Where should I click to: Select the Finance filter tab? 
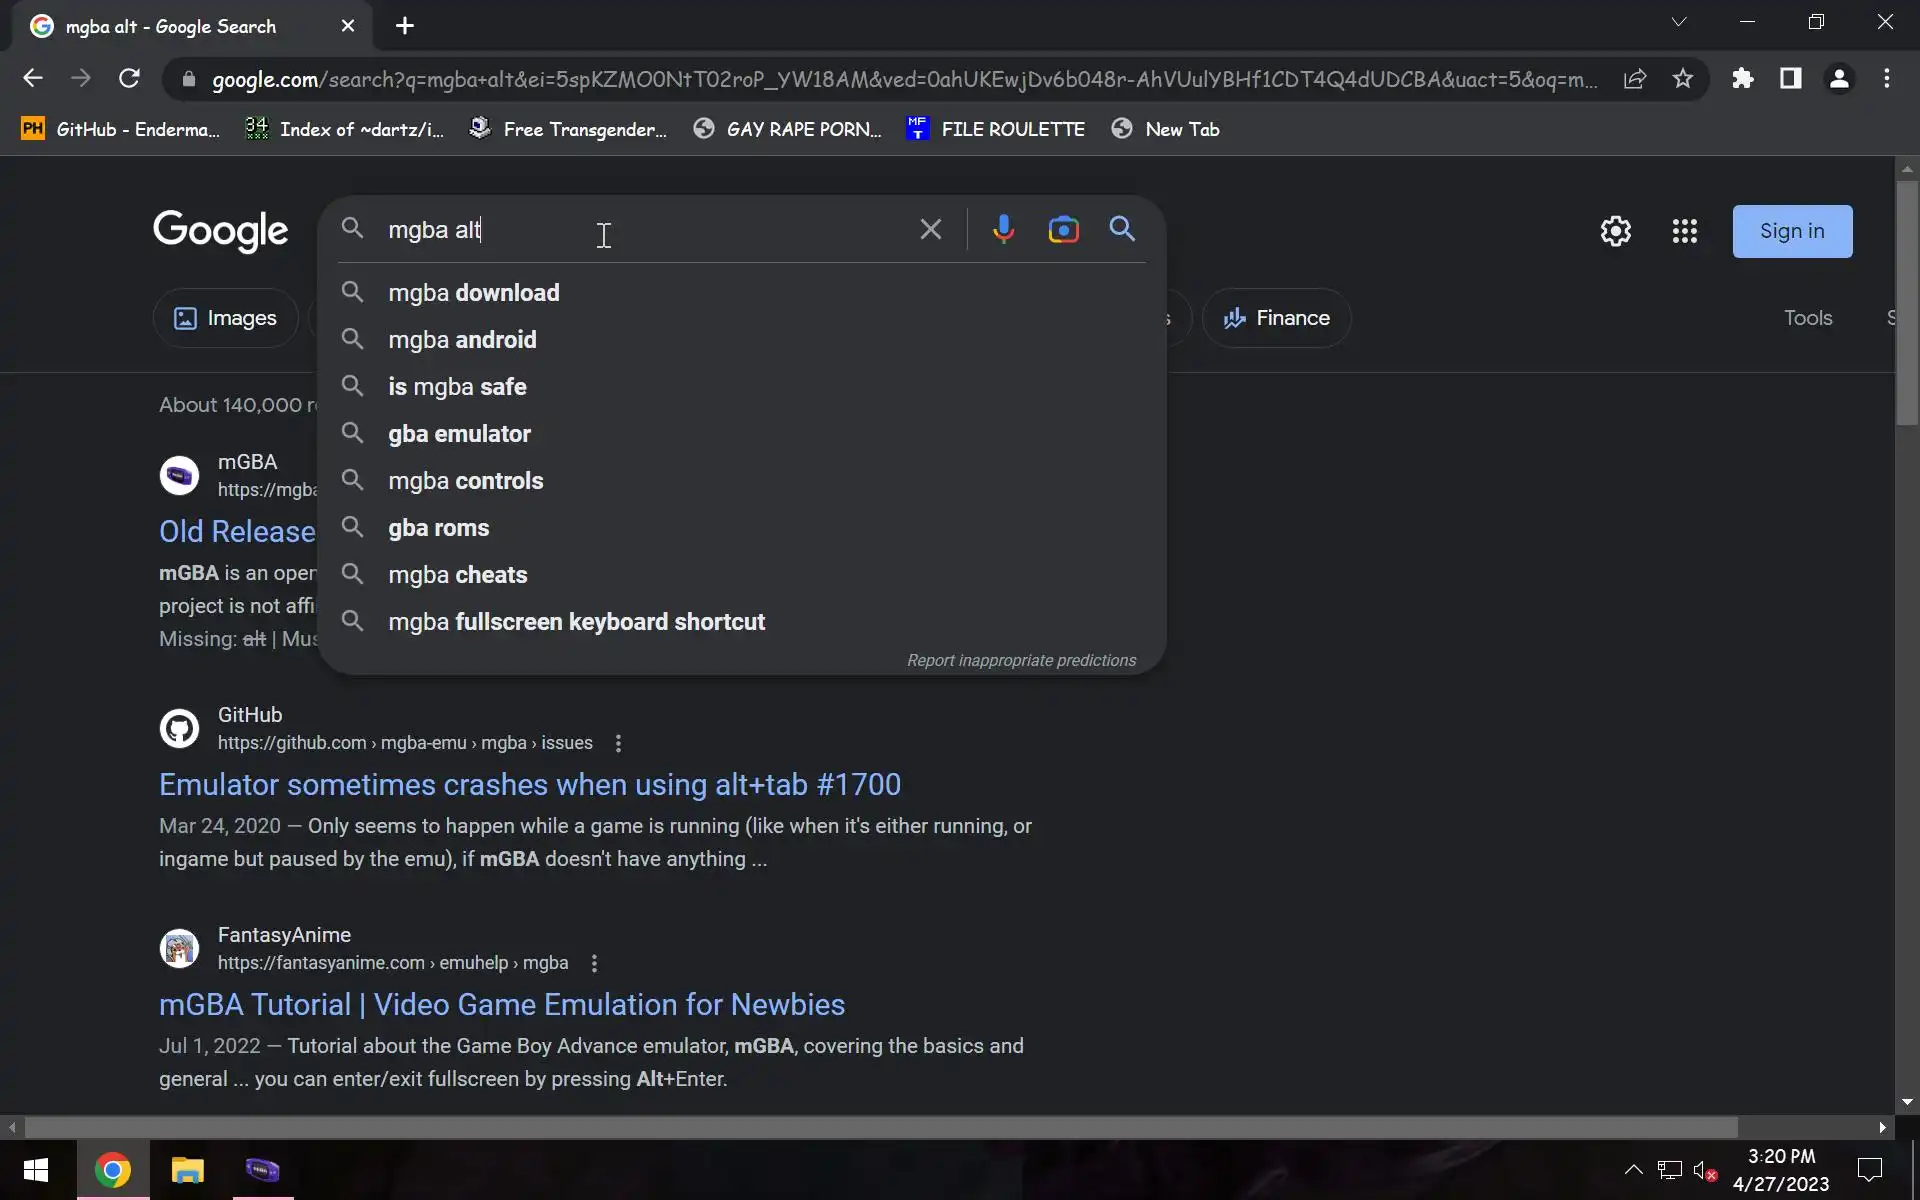(1276, 318)
